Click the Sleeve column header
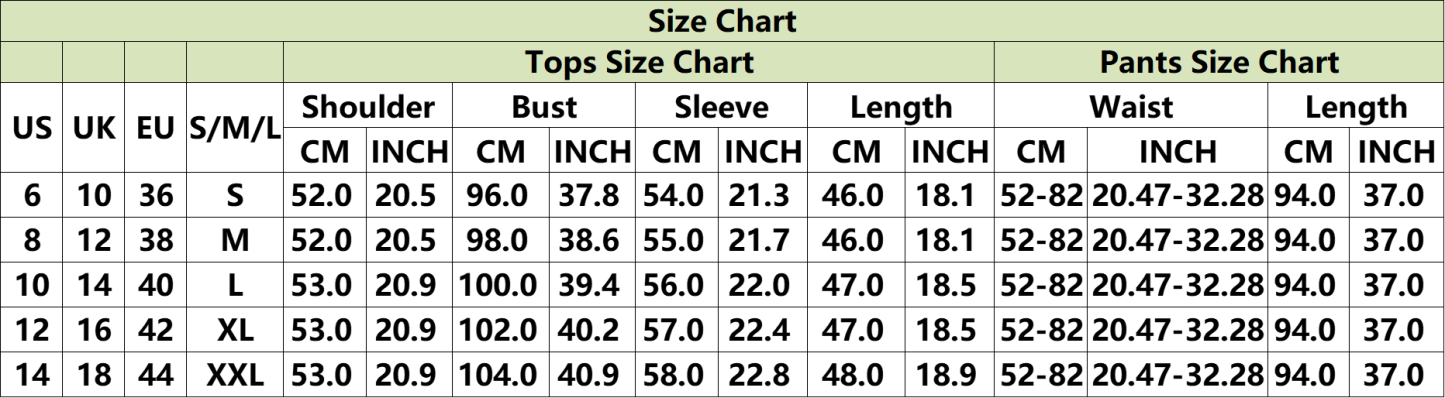This screenshot has height=398, width=1445. pos(721,106)
